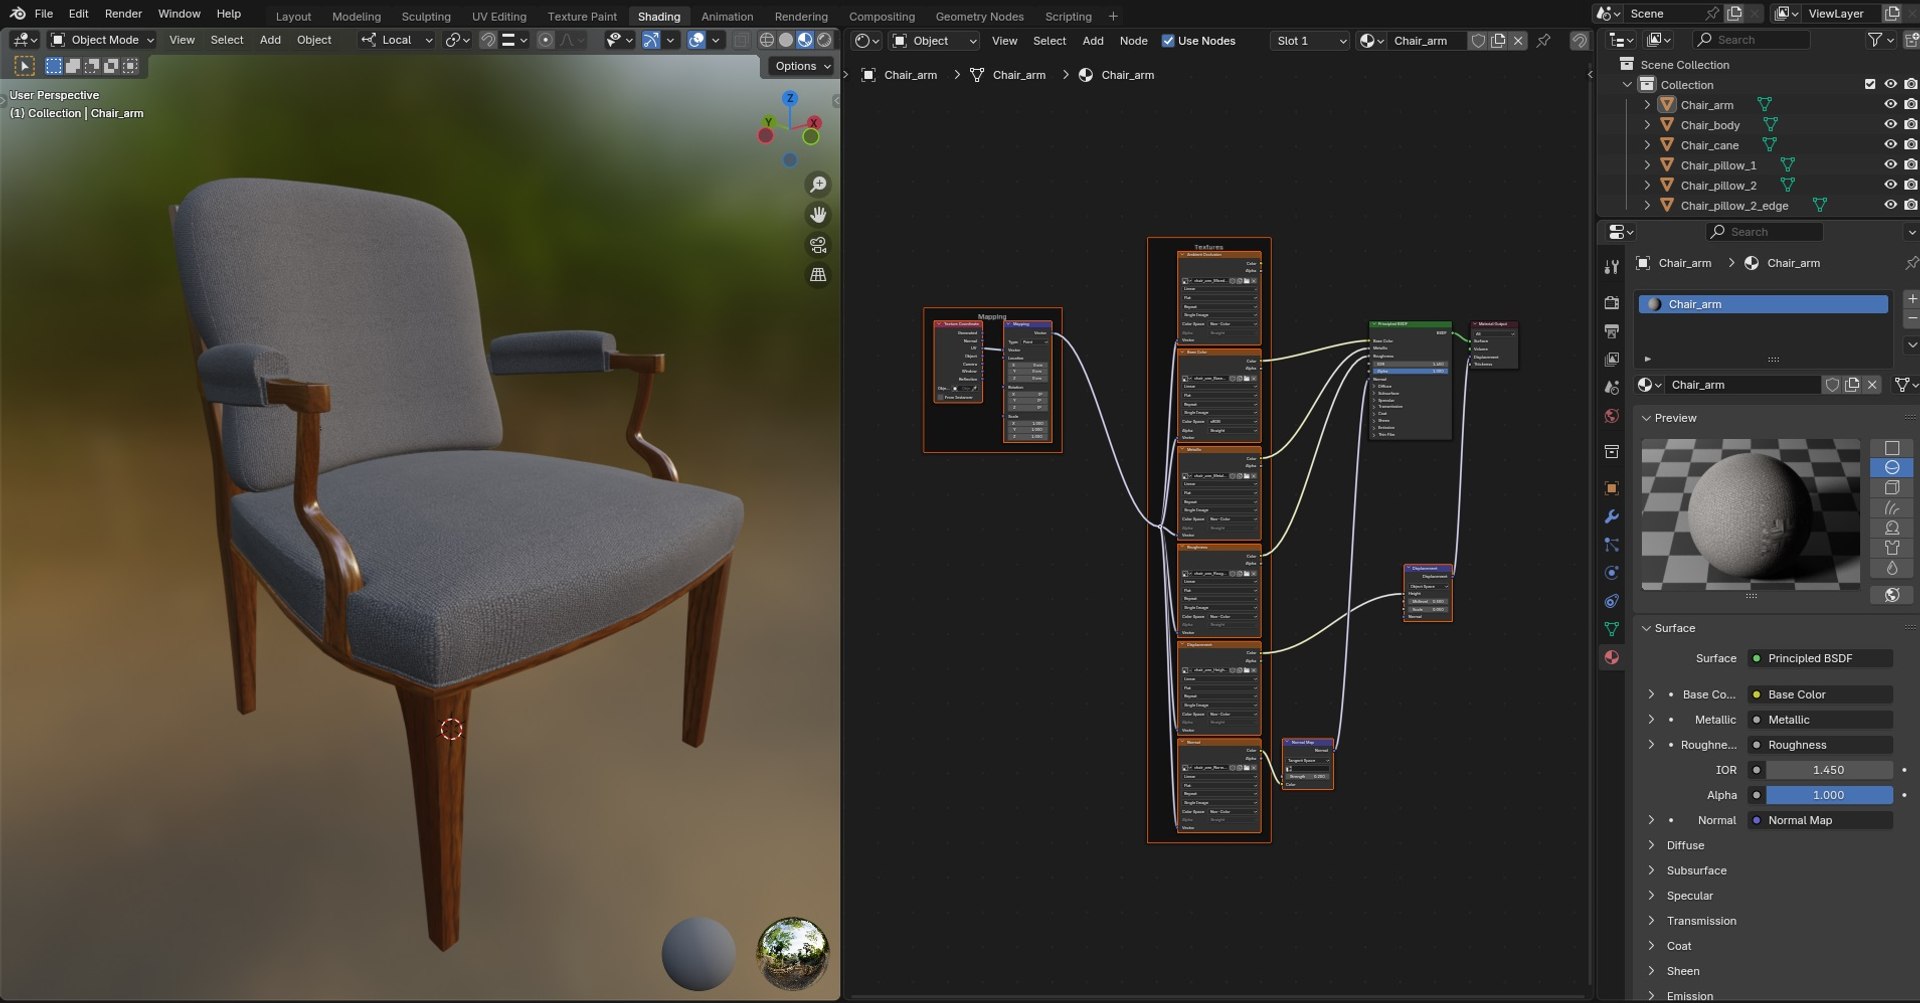1920x1003 pixels.
Task: Hide Chair_body via eye icon
Action: point(1890,125)
